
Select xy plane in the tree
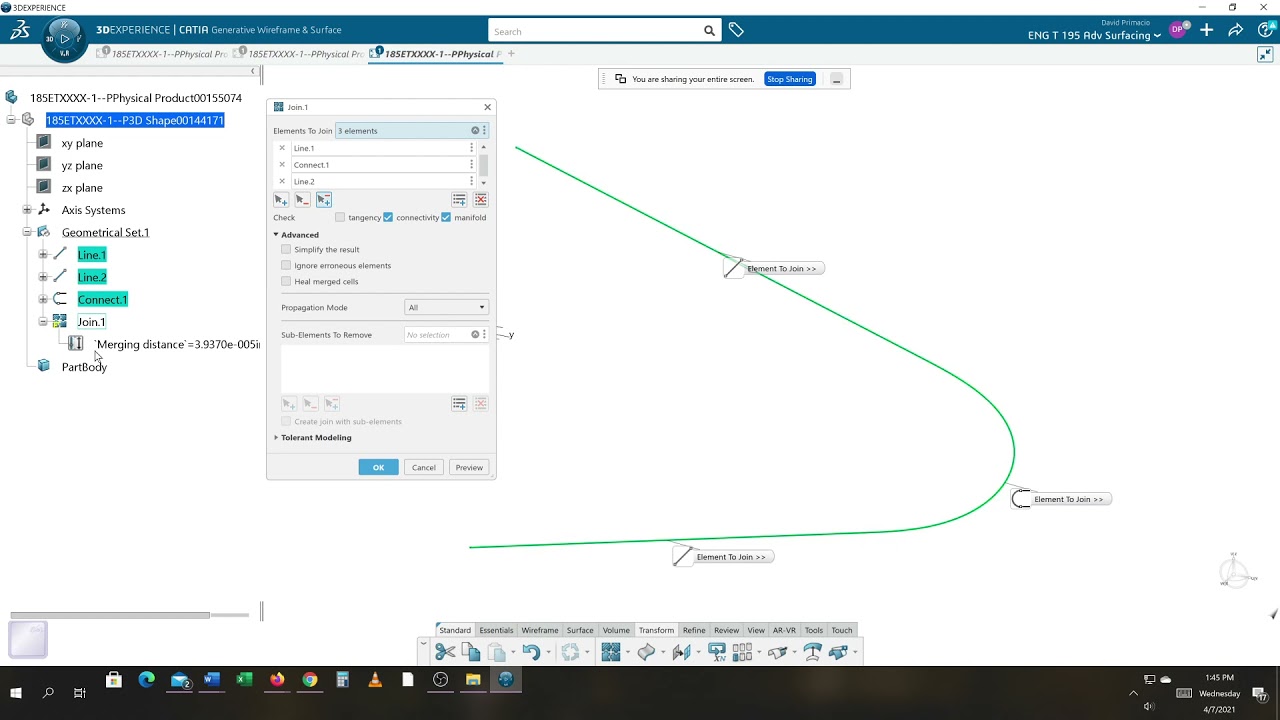point(82,143)
